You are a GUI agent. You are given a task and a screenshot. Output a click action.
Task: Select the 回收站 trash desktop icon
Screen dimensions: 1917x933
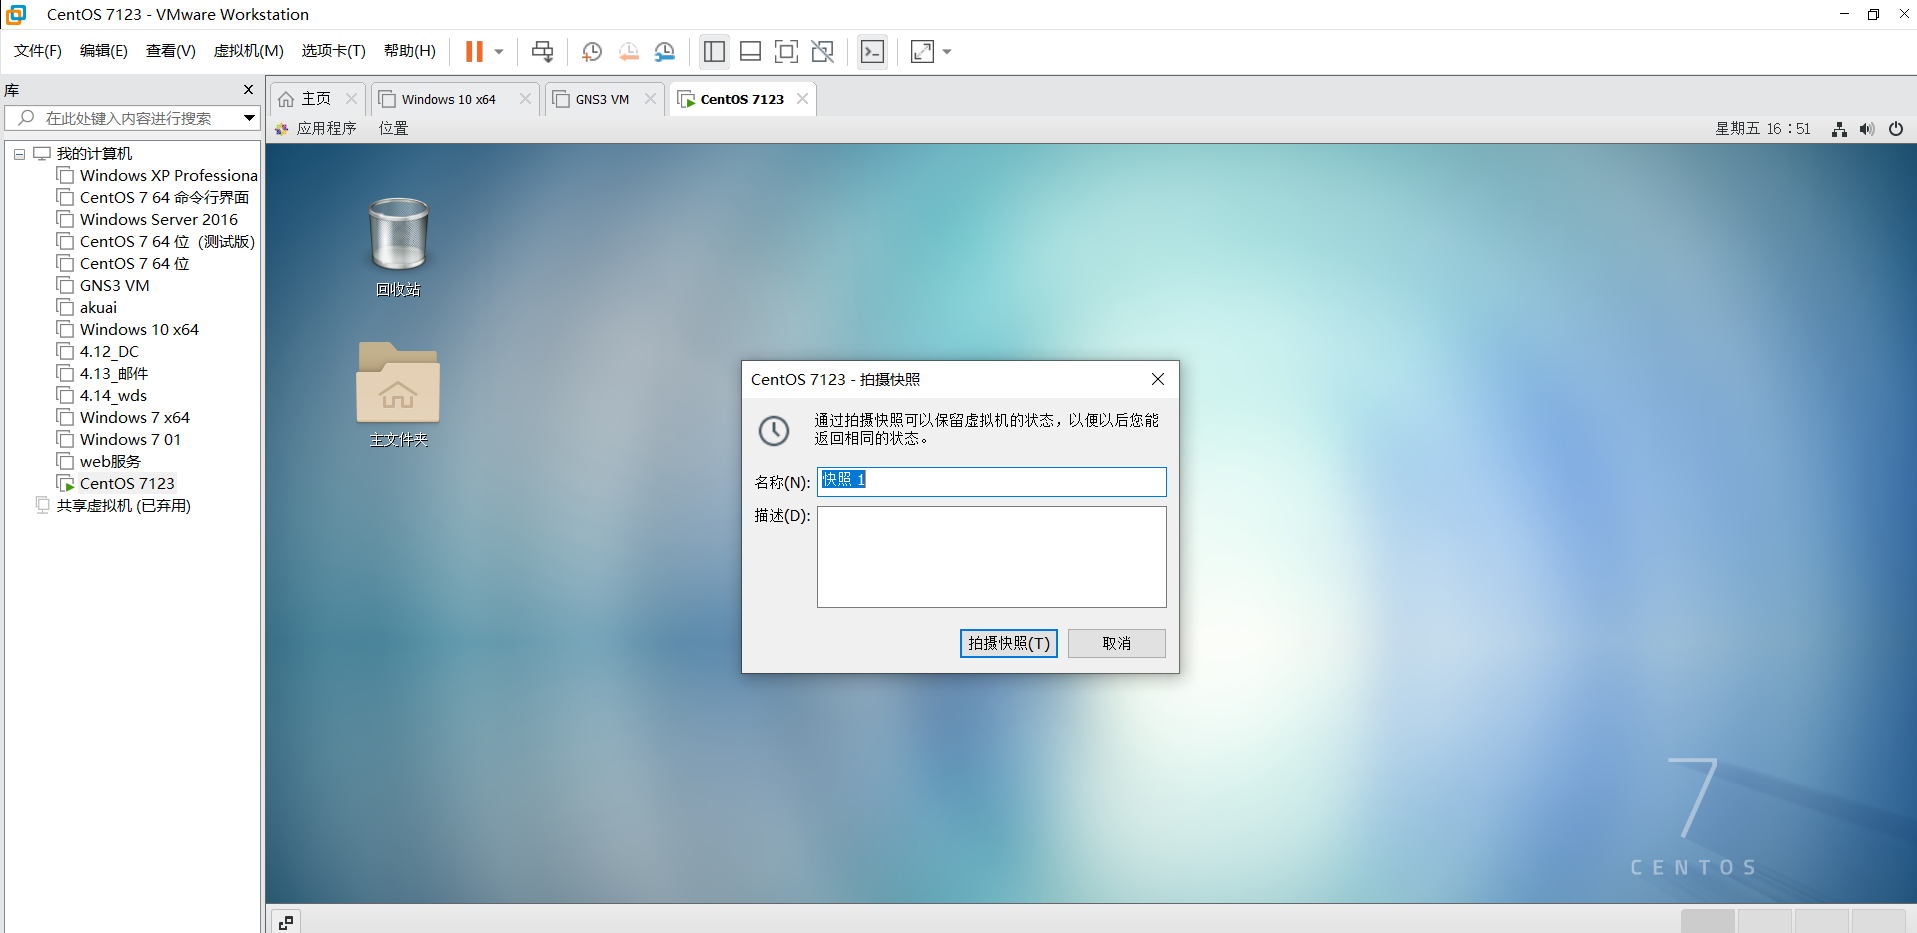click(398, 247)
